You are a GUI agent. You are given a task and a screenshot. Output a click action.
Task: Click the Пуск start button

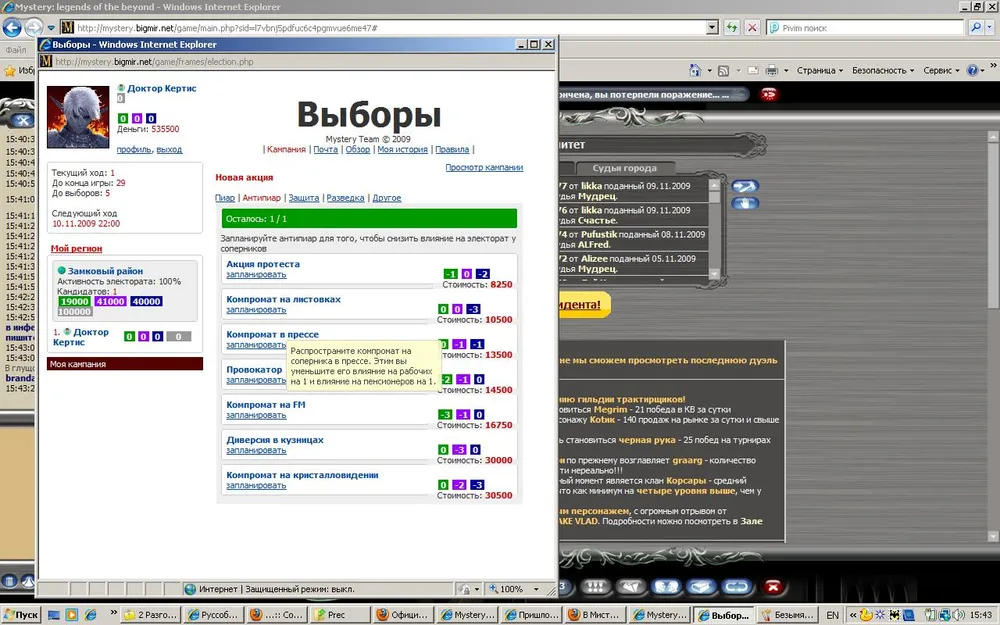(24, 615)
